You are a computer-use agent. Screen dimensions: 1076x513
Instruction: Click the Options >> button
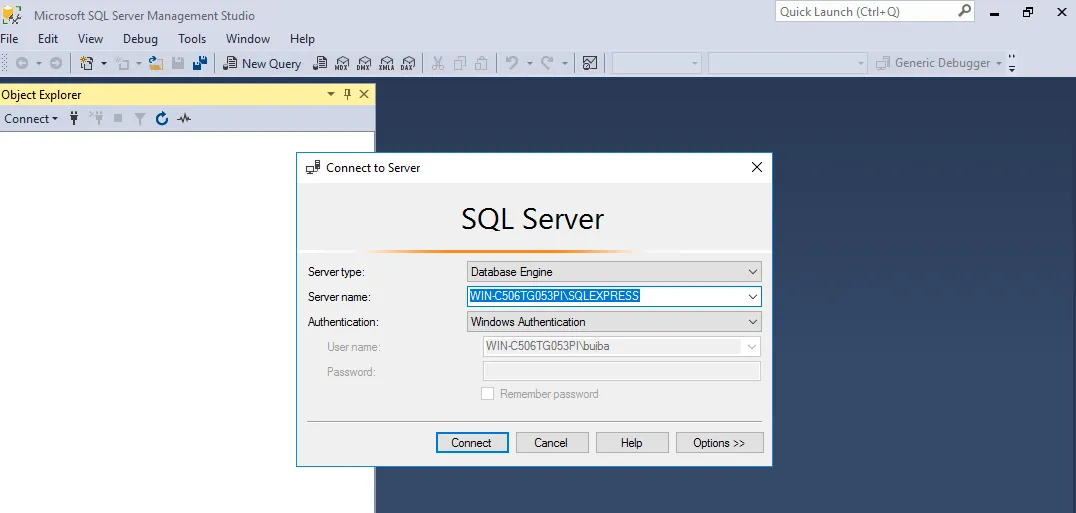click(x=719, y=443)
